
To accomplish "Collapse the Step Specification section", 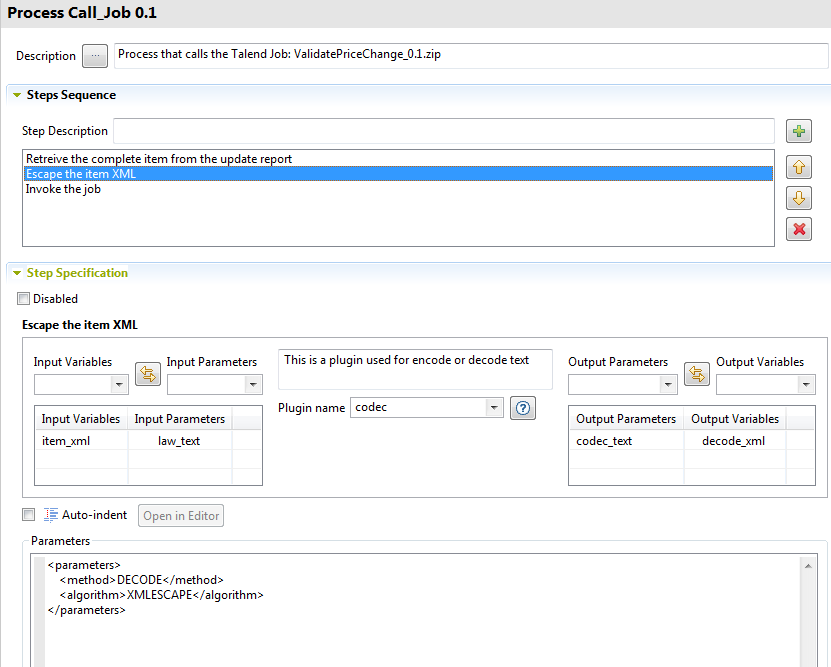I will tap(17, 273).
